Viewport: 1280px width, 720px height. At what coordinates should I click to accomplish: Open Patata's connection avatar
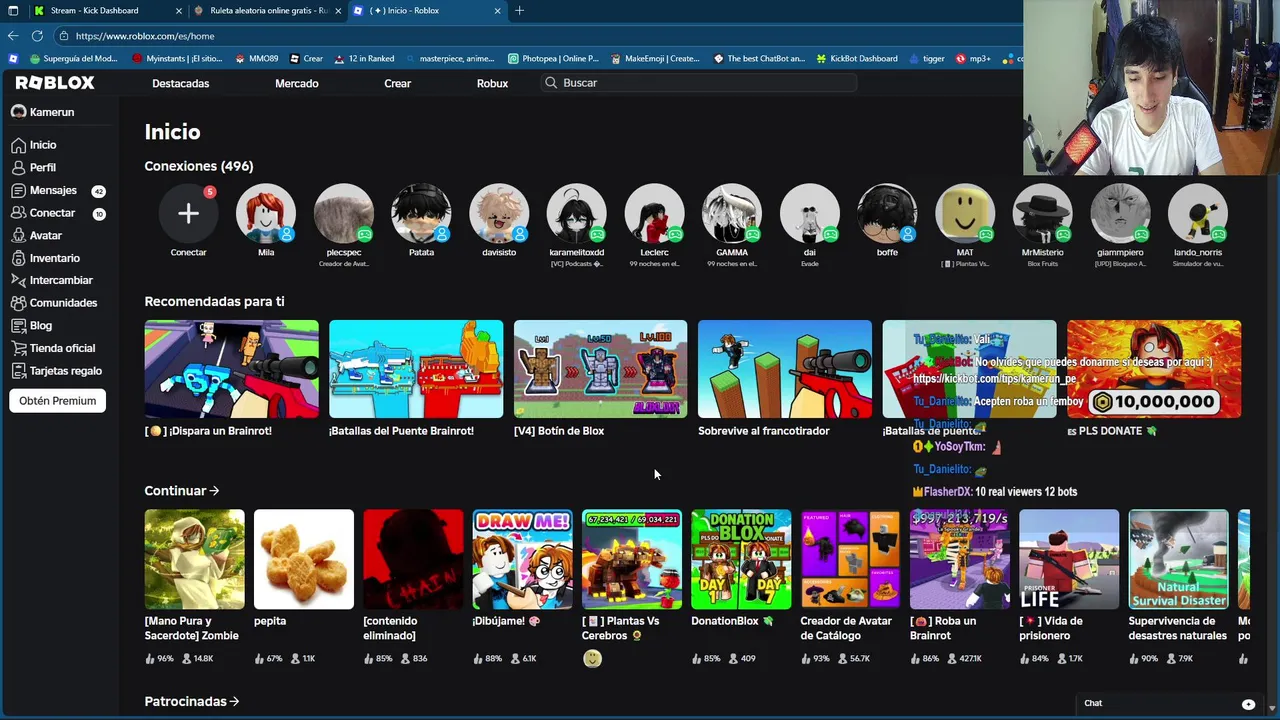pos(421,213)
